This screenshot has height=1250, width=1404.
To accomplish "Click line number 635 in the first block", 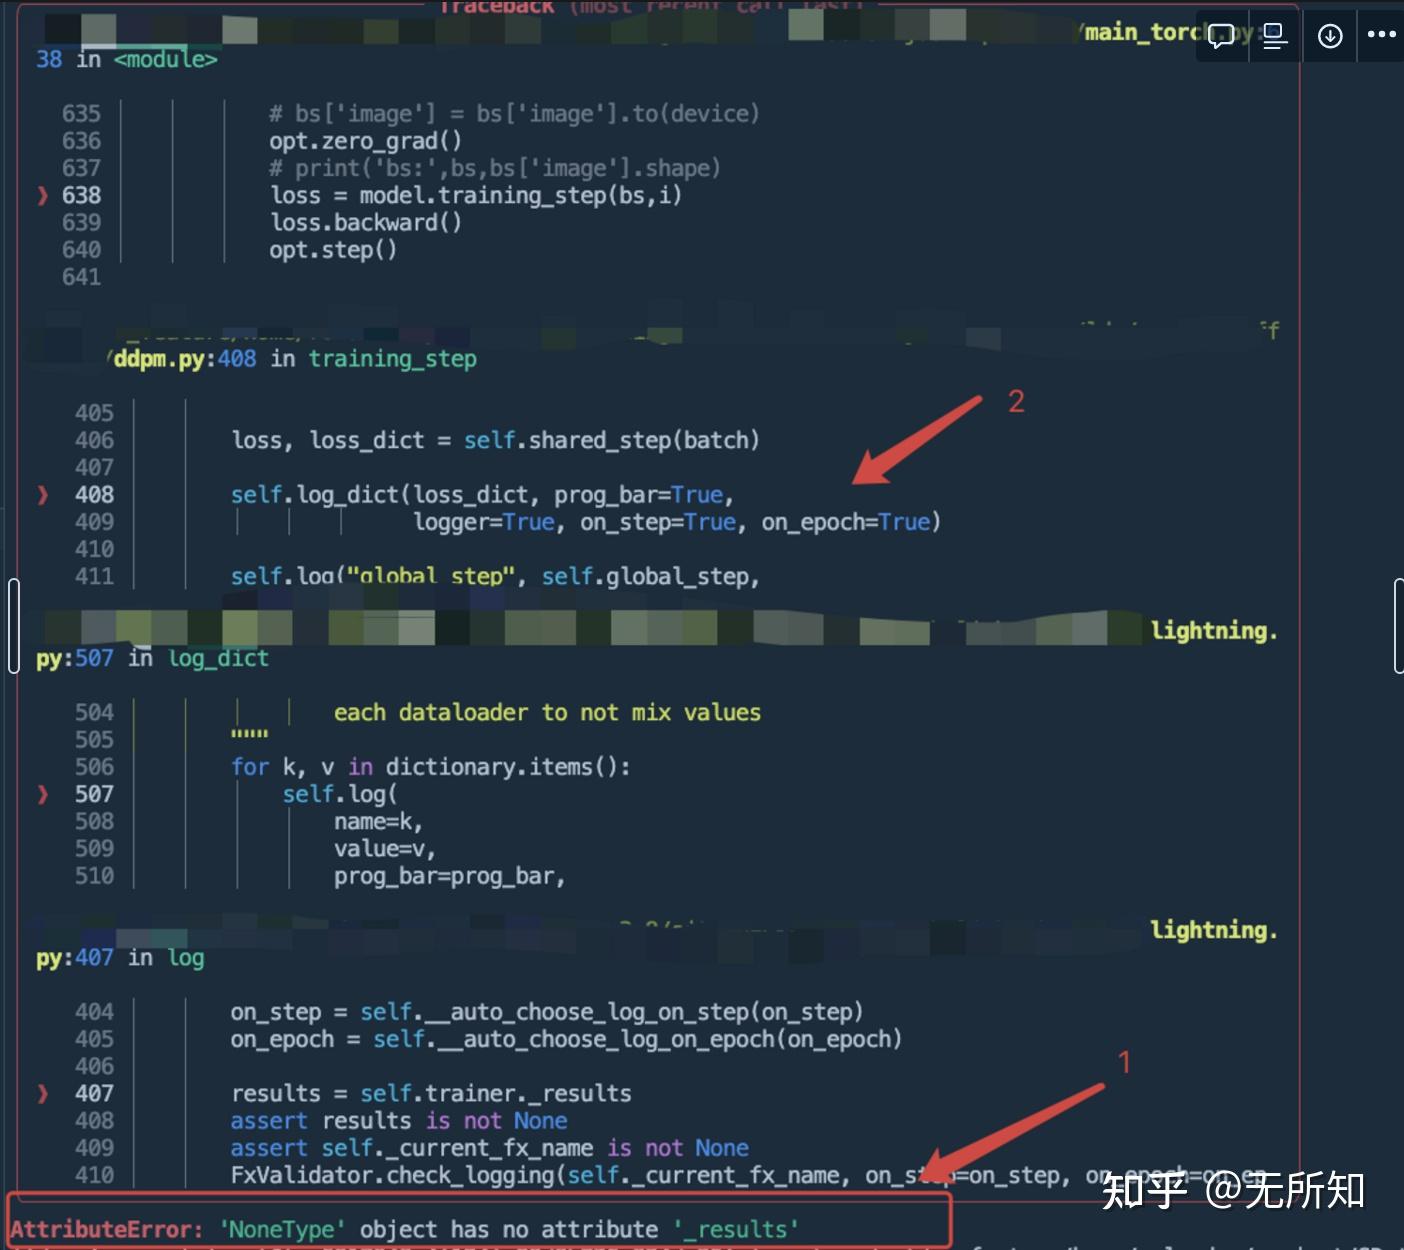I will point(81,114).
